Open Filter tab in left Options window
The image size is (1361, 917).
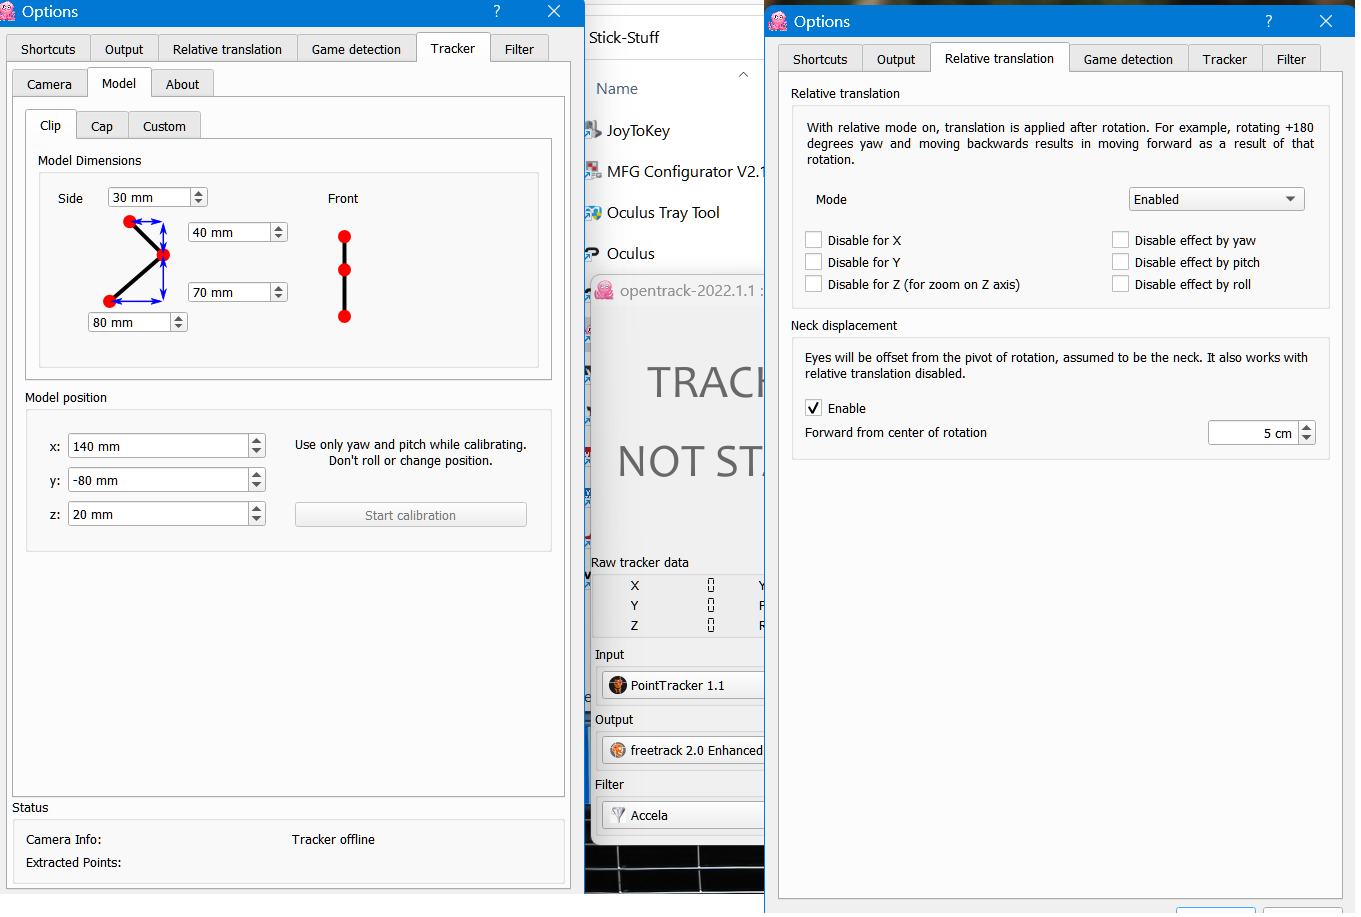(x=519, y=49)
